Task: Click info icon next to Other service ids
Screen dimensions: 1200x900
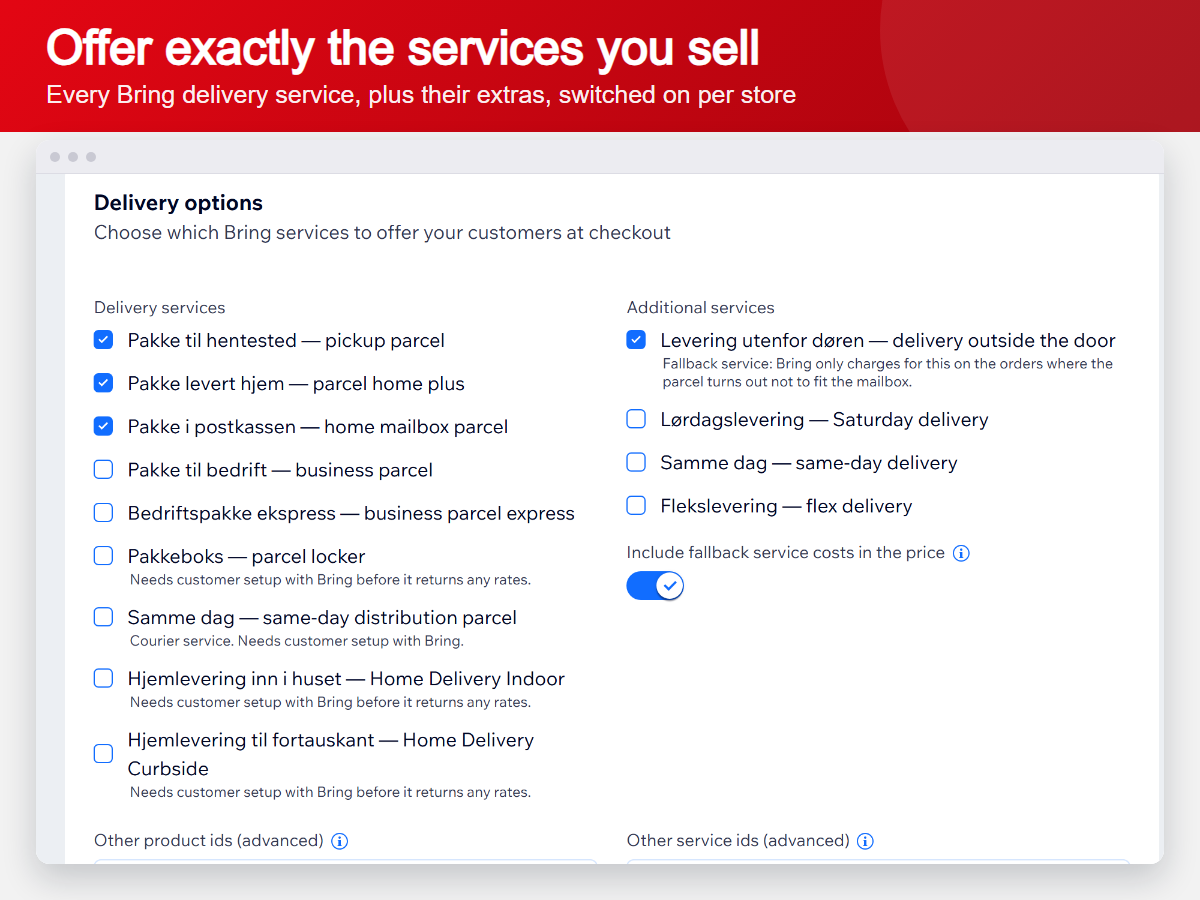Action: [x=865, y=841]
